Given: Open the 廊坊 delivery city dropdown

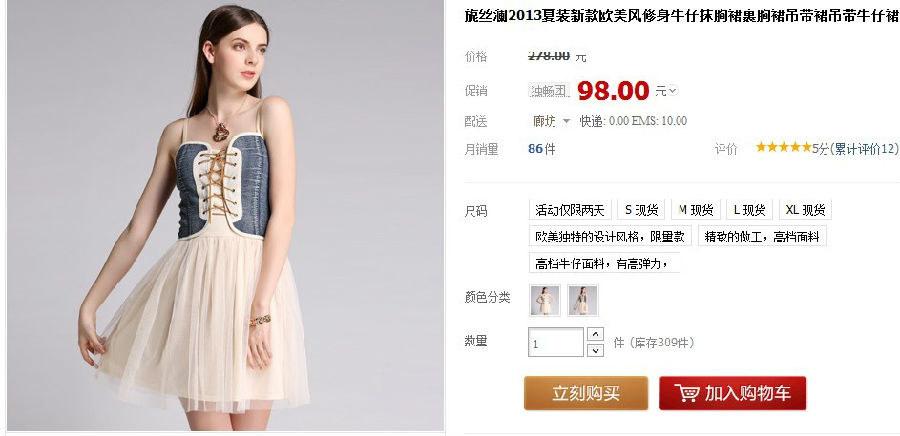Looking at the screenshot, I should coord(552,121).
